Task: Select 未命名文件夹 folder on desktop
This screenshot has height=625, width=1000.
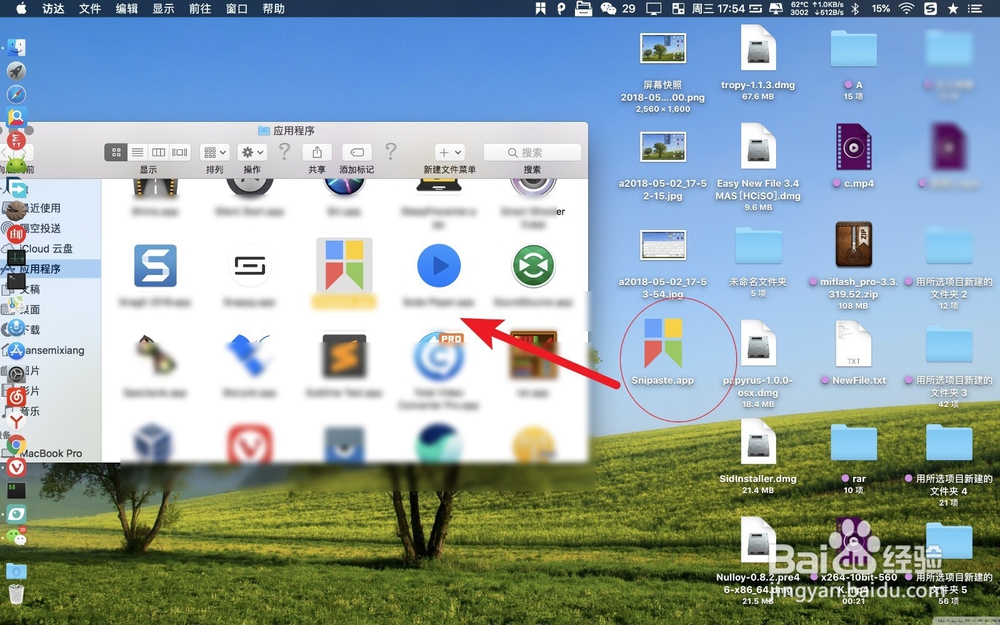Action: click(x=758, y=246)
